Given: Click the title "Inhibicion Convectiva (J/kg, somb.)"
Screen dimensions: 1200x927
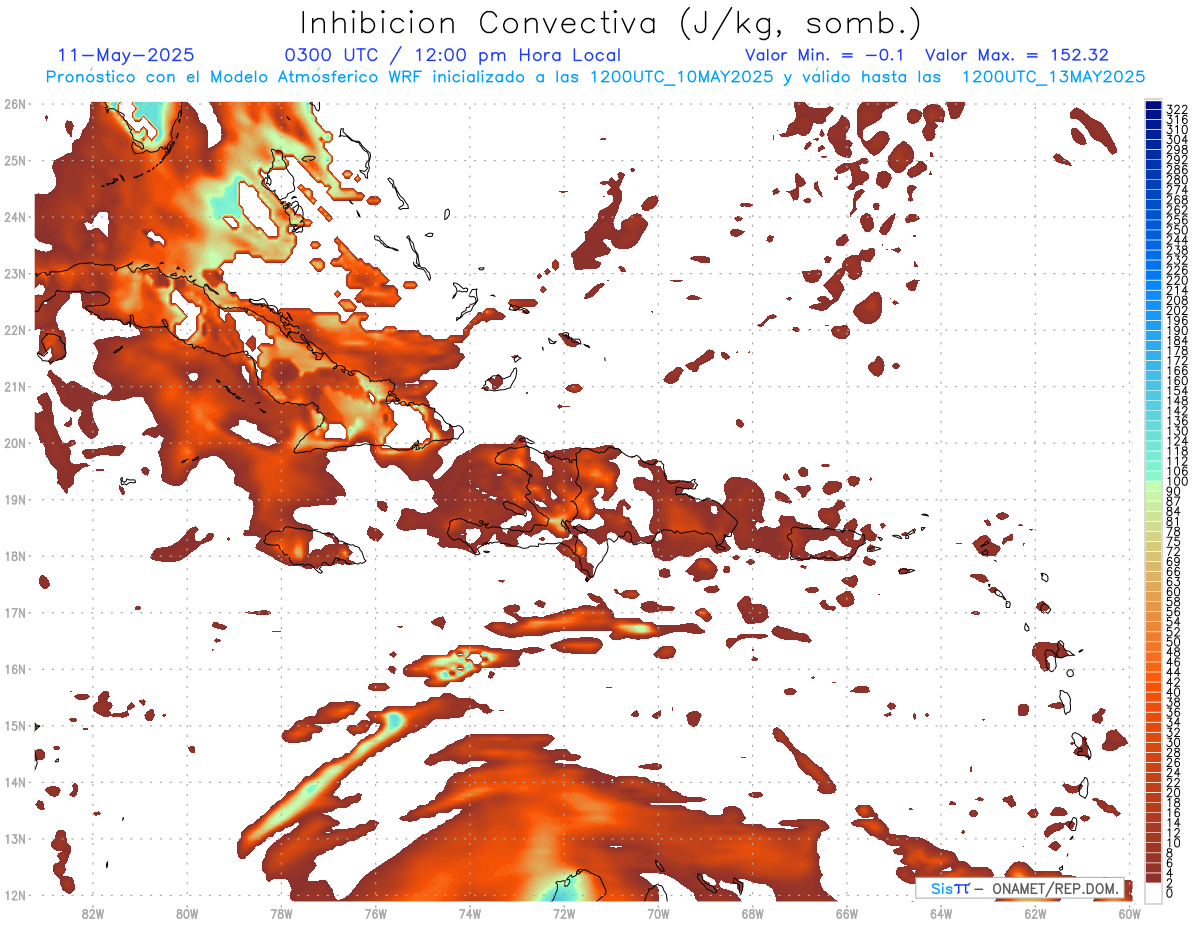Looking at the screenshot, I should [610, 24].
